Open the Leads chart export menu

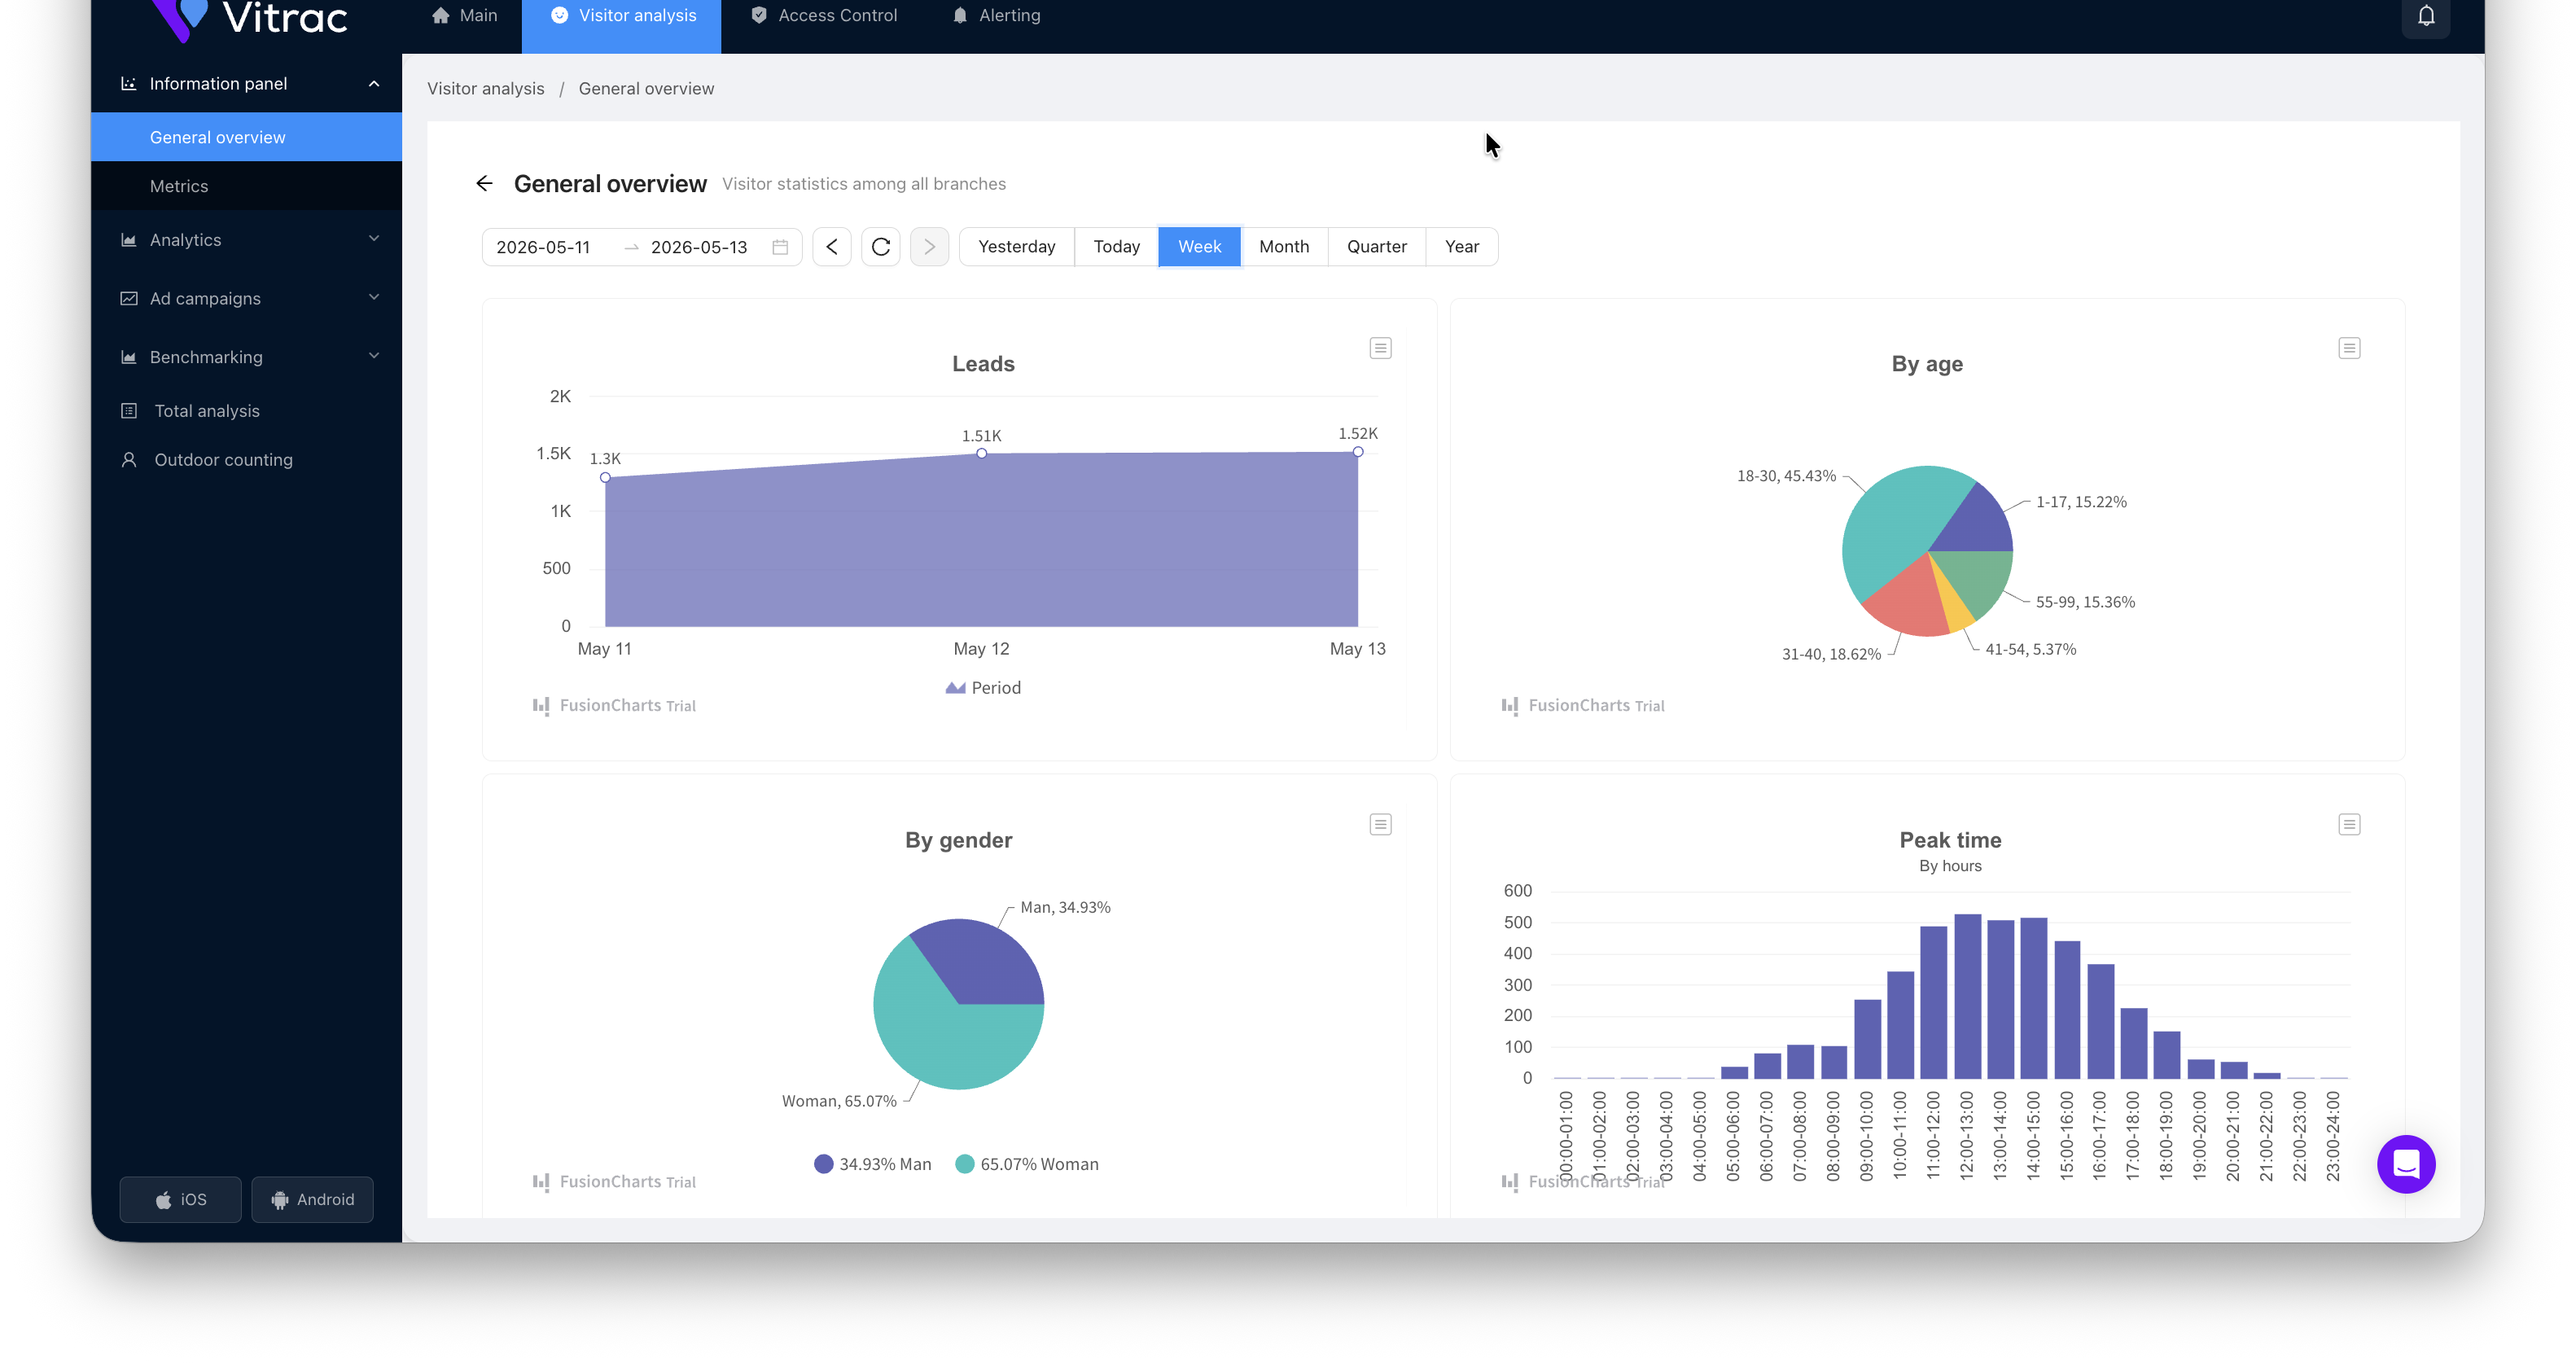click(1380, 348)
